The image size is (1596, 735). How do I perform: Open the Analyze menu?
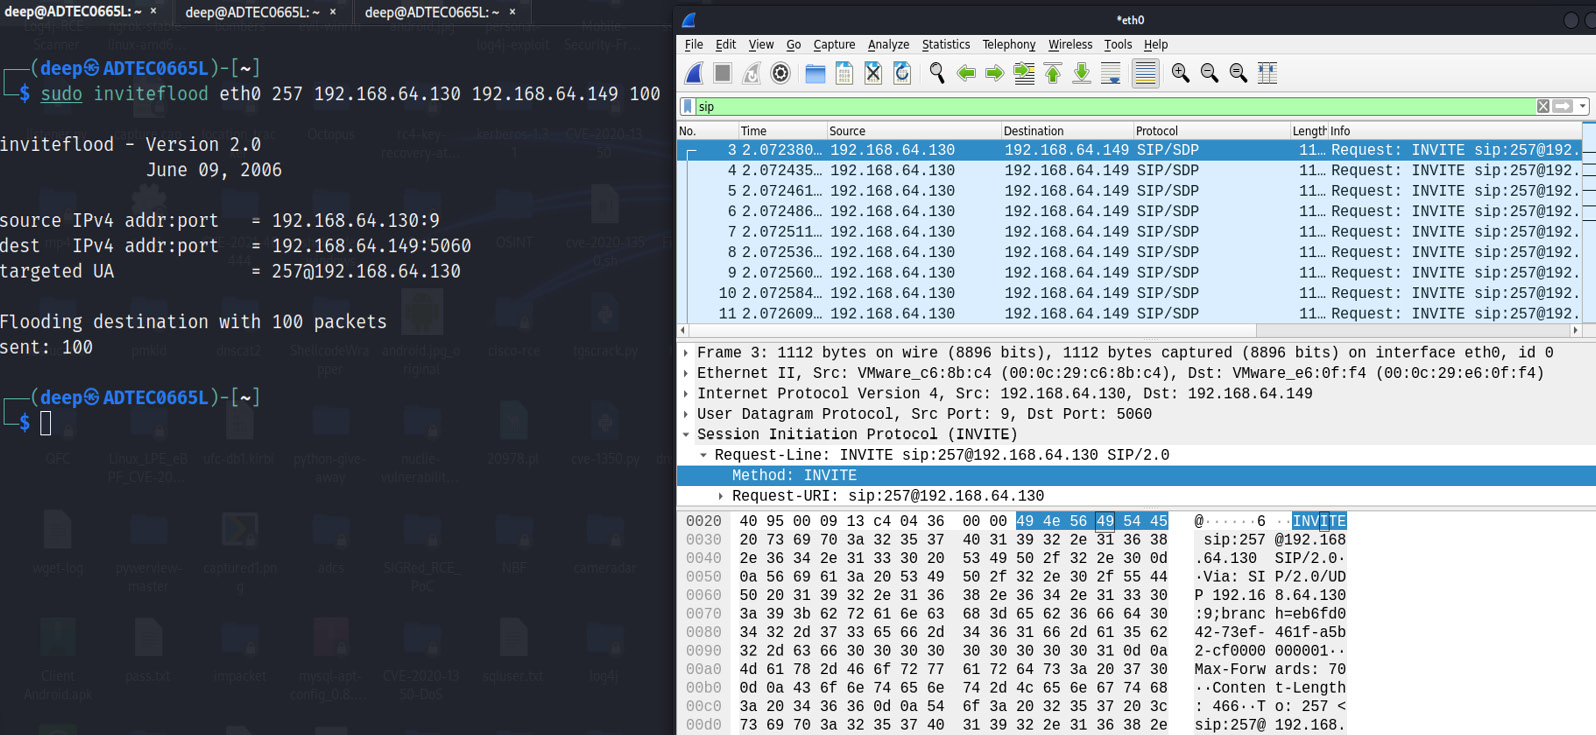(888, 44)
